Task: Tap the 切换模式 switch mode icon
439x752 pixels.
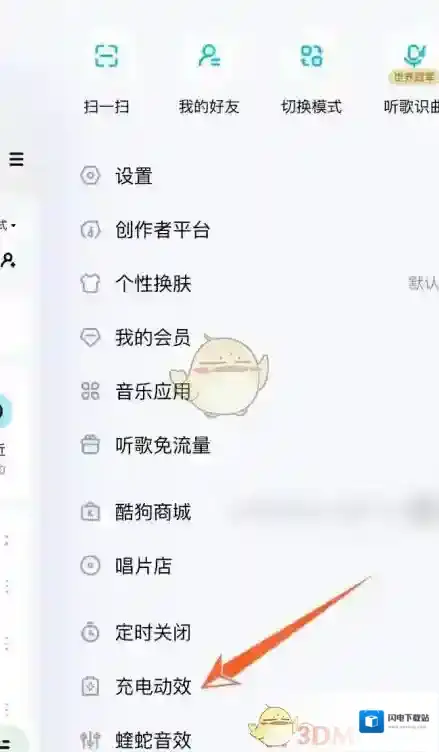Action: point(311,55)
